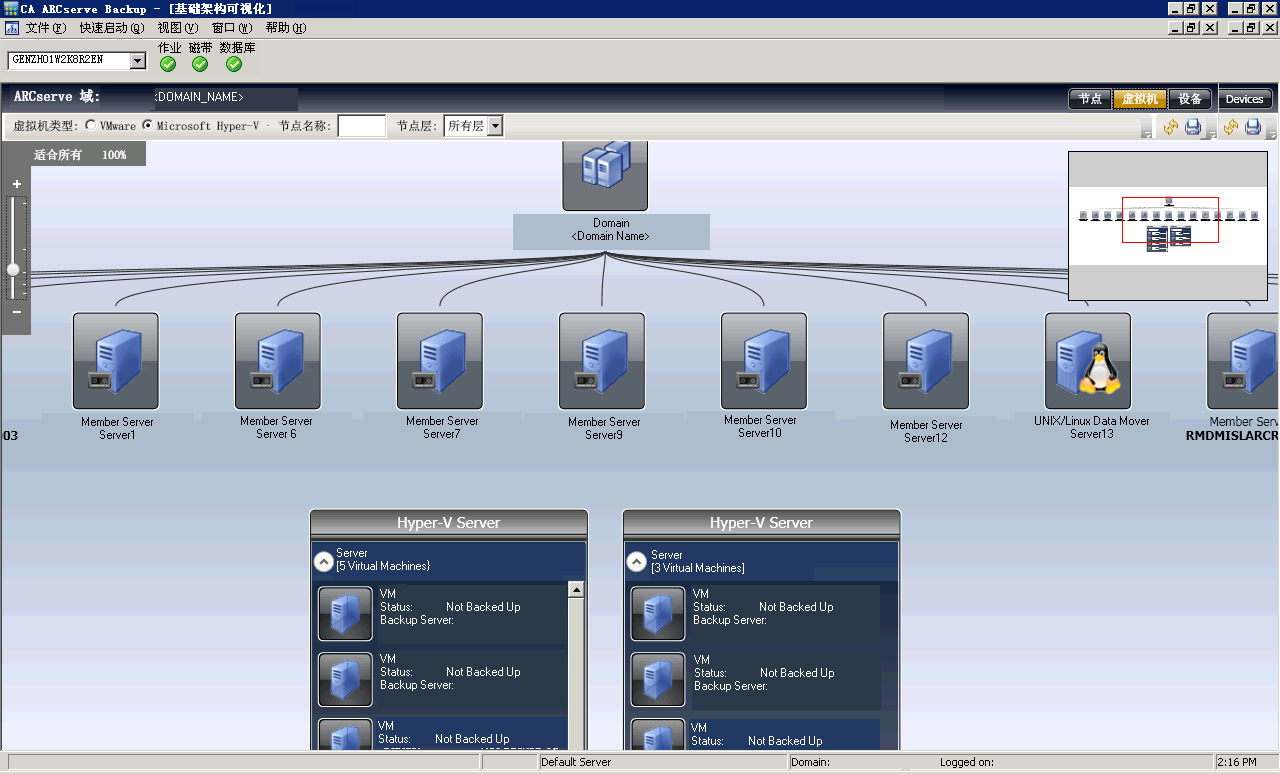
Task: Open the 快速启动(Q) menu
Action: click(x=112, y=28)
